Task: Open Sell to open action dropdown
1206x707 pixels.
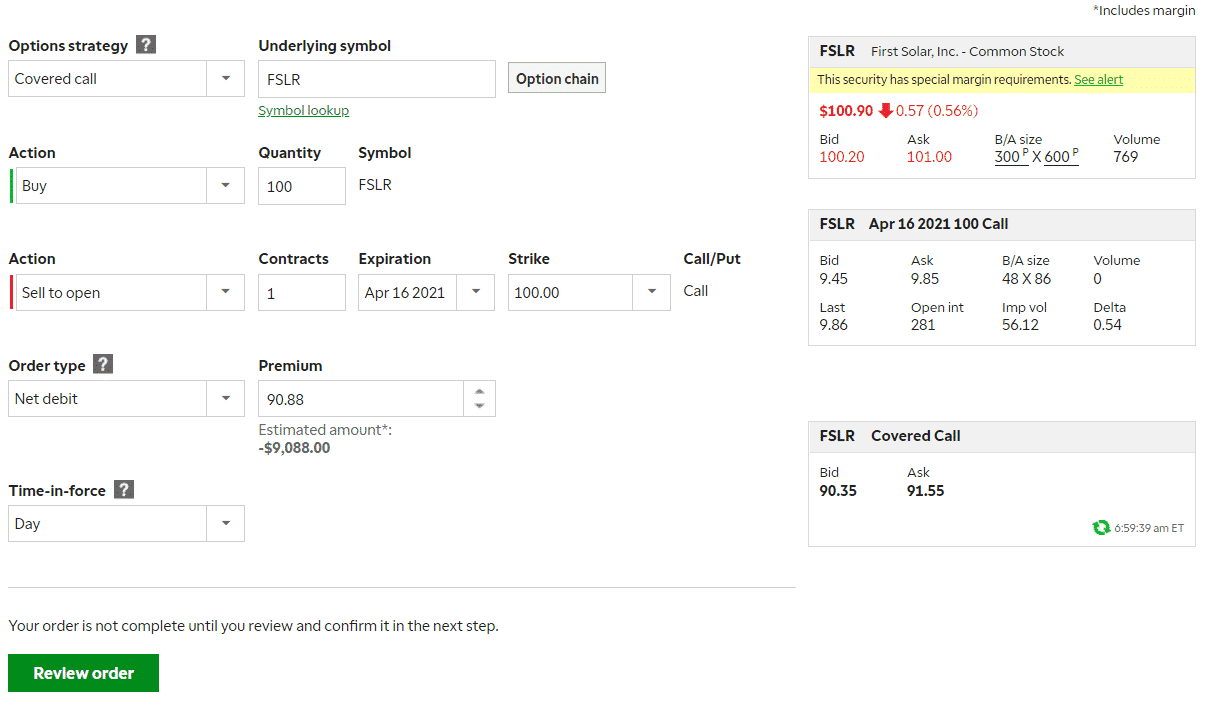Action: (x=129, y=293)
